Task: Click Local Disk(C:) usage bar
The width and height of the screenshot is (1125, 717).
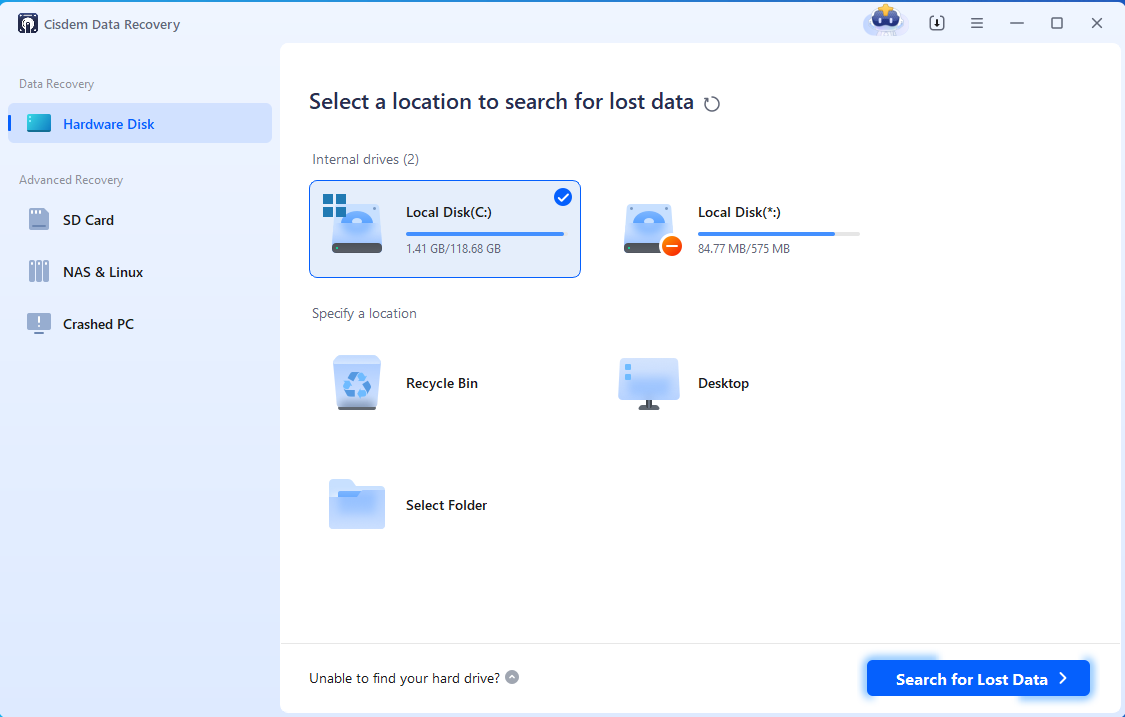Action: [x=484, y=233]
